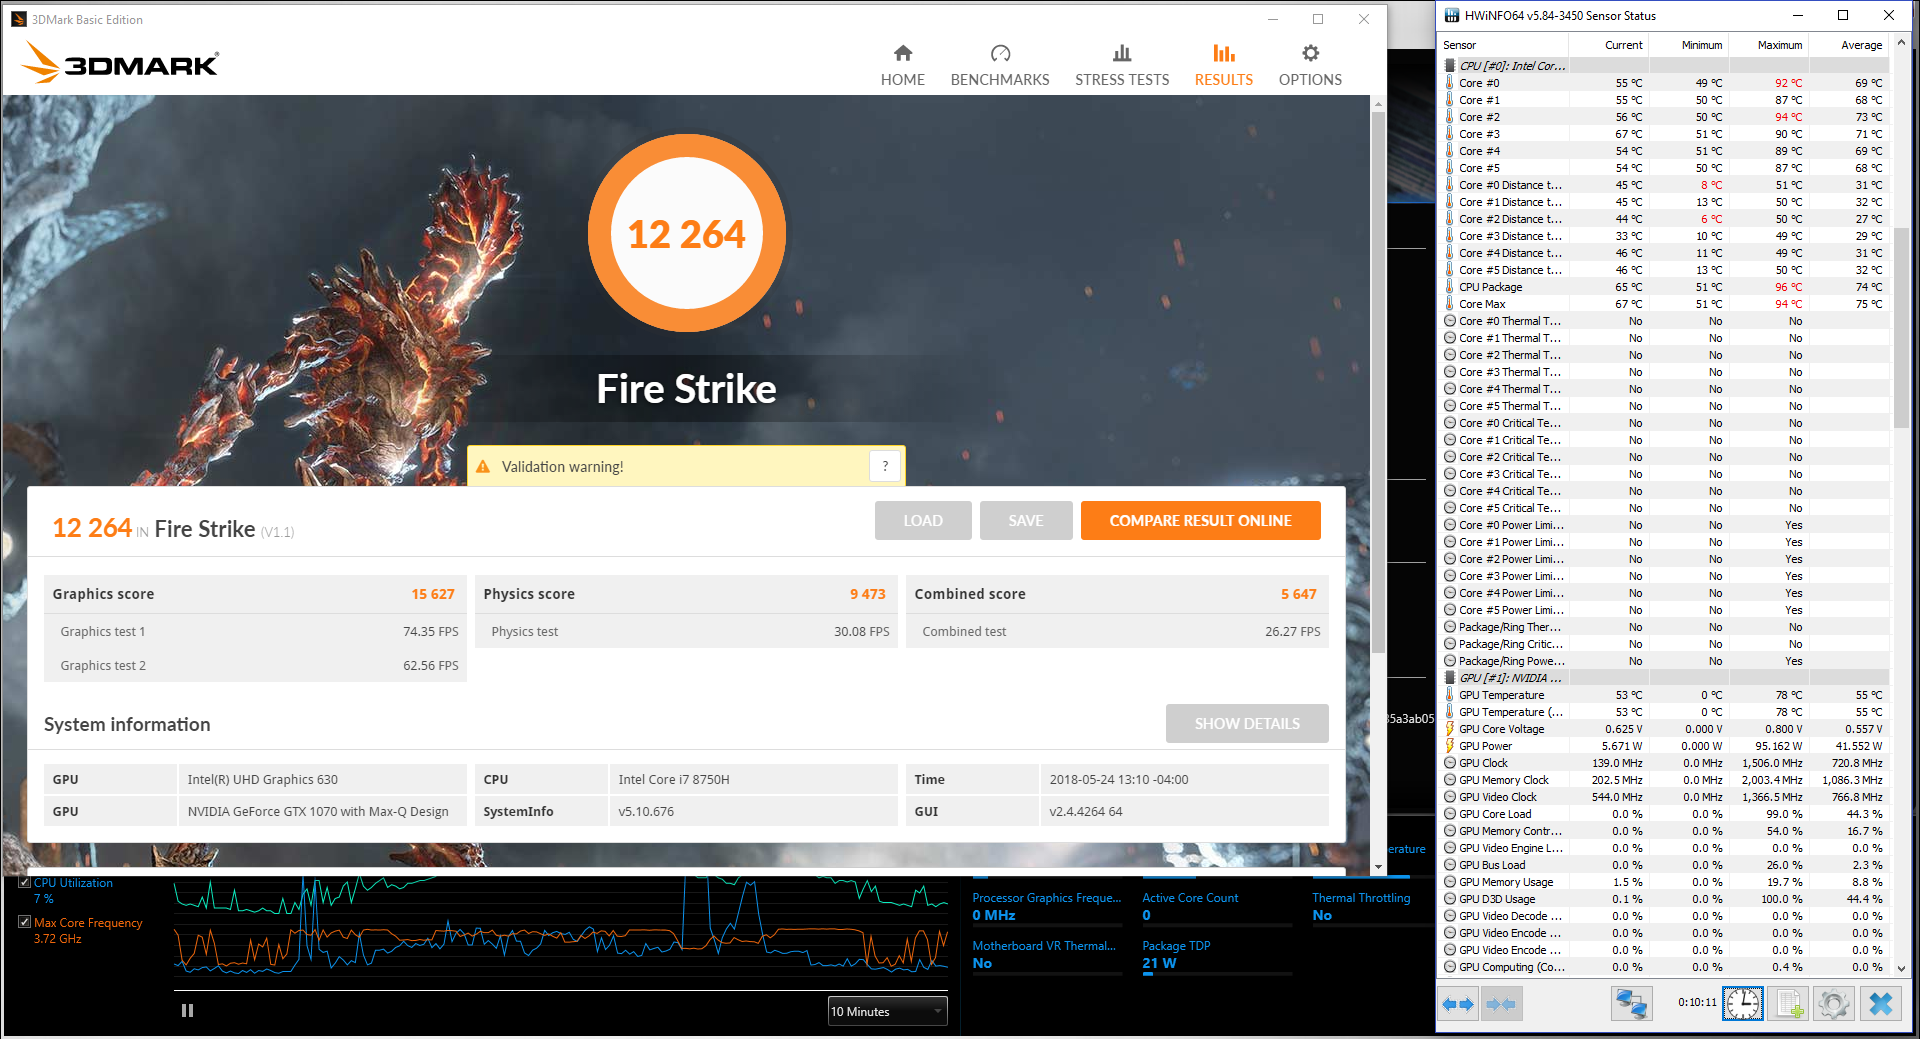Click the HWiNFO64 title bar app icon
Viewport: 1920px width, 1039px height.
1451,15
